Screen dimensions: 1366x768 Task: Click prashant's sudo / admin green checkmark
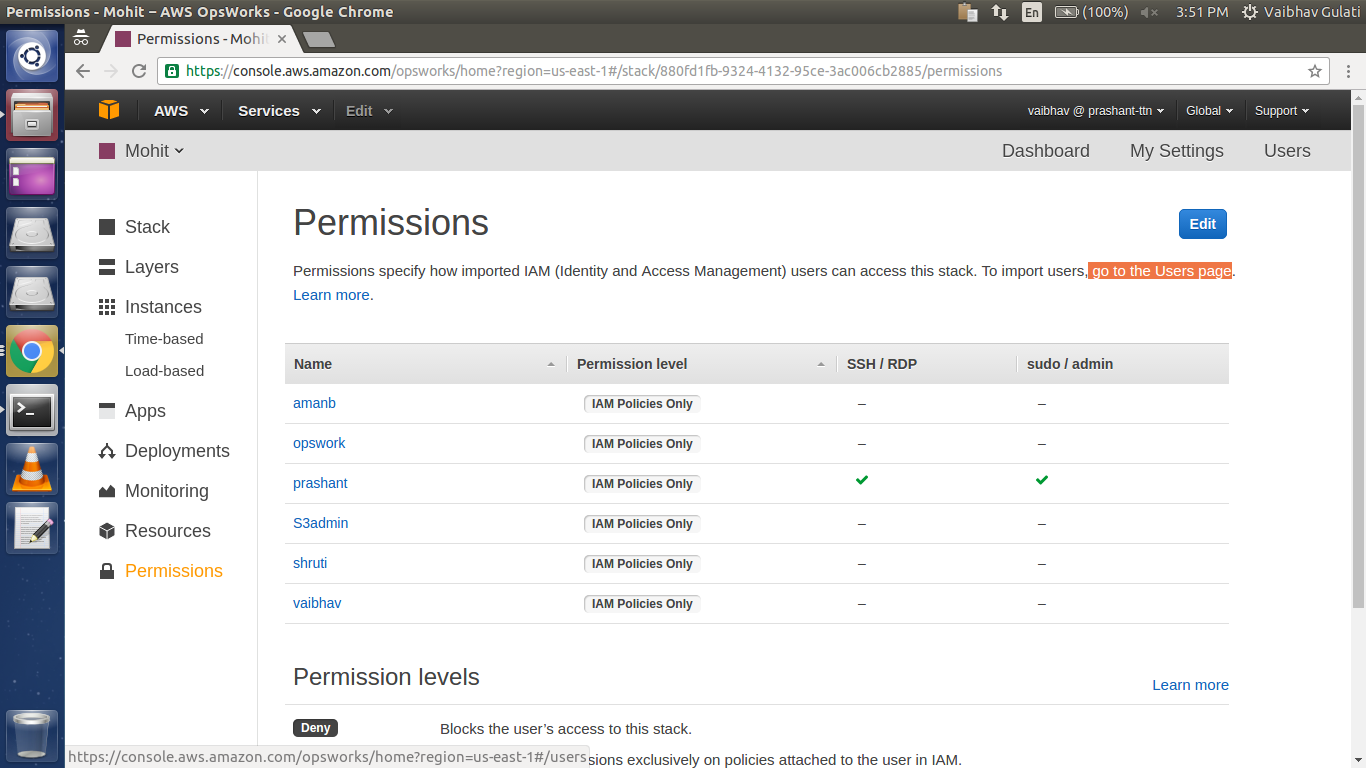1042,480
